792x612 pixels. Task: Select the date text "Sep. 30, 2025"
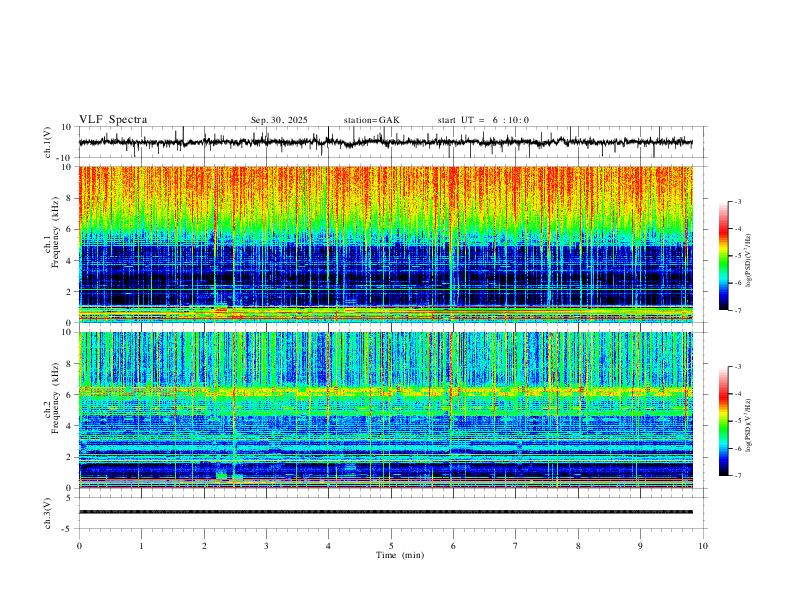279,120
